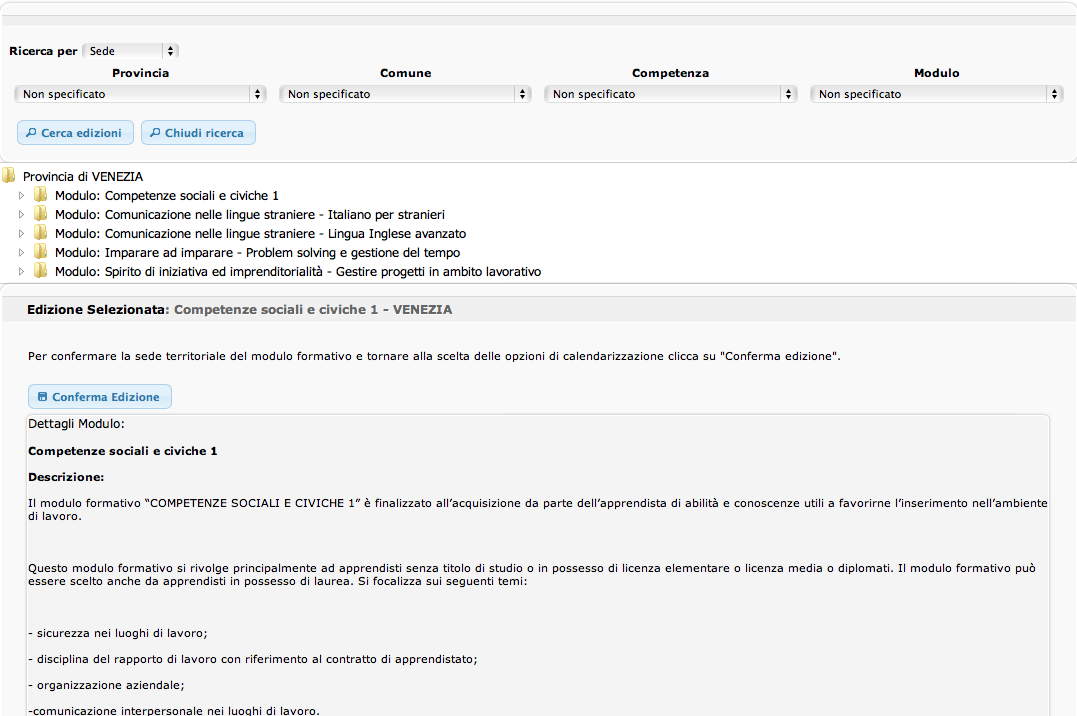Screen dimensions: 1077x716
Task: Click folder icon for Spirito di iniziativa module
Action: click(x=40, y=271)
